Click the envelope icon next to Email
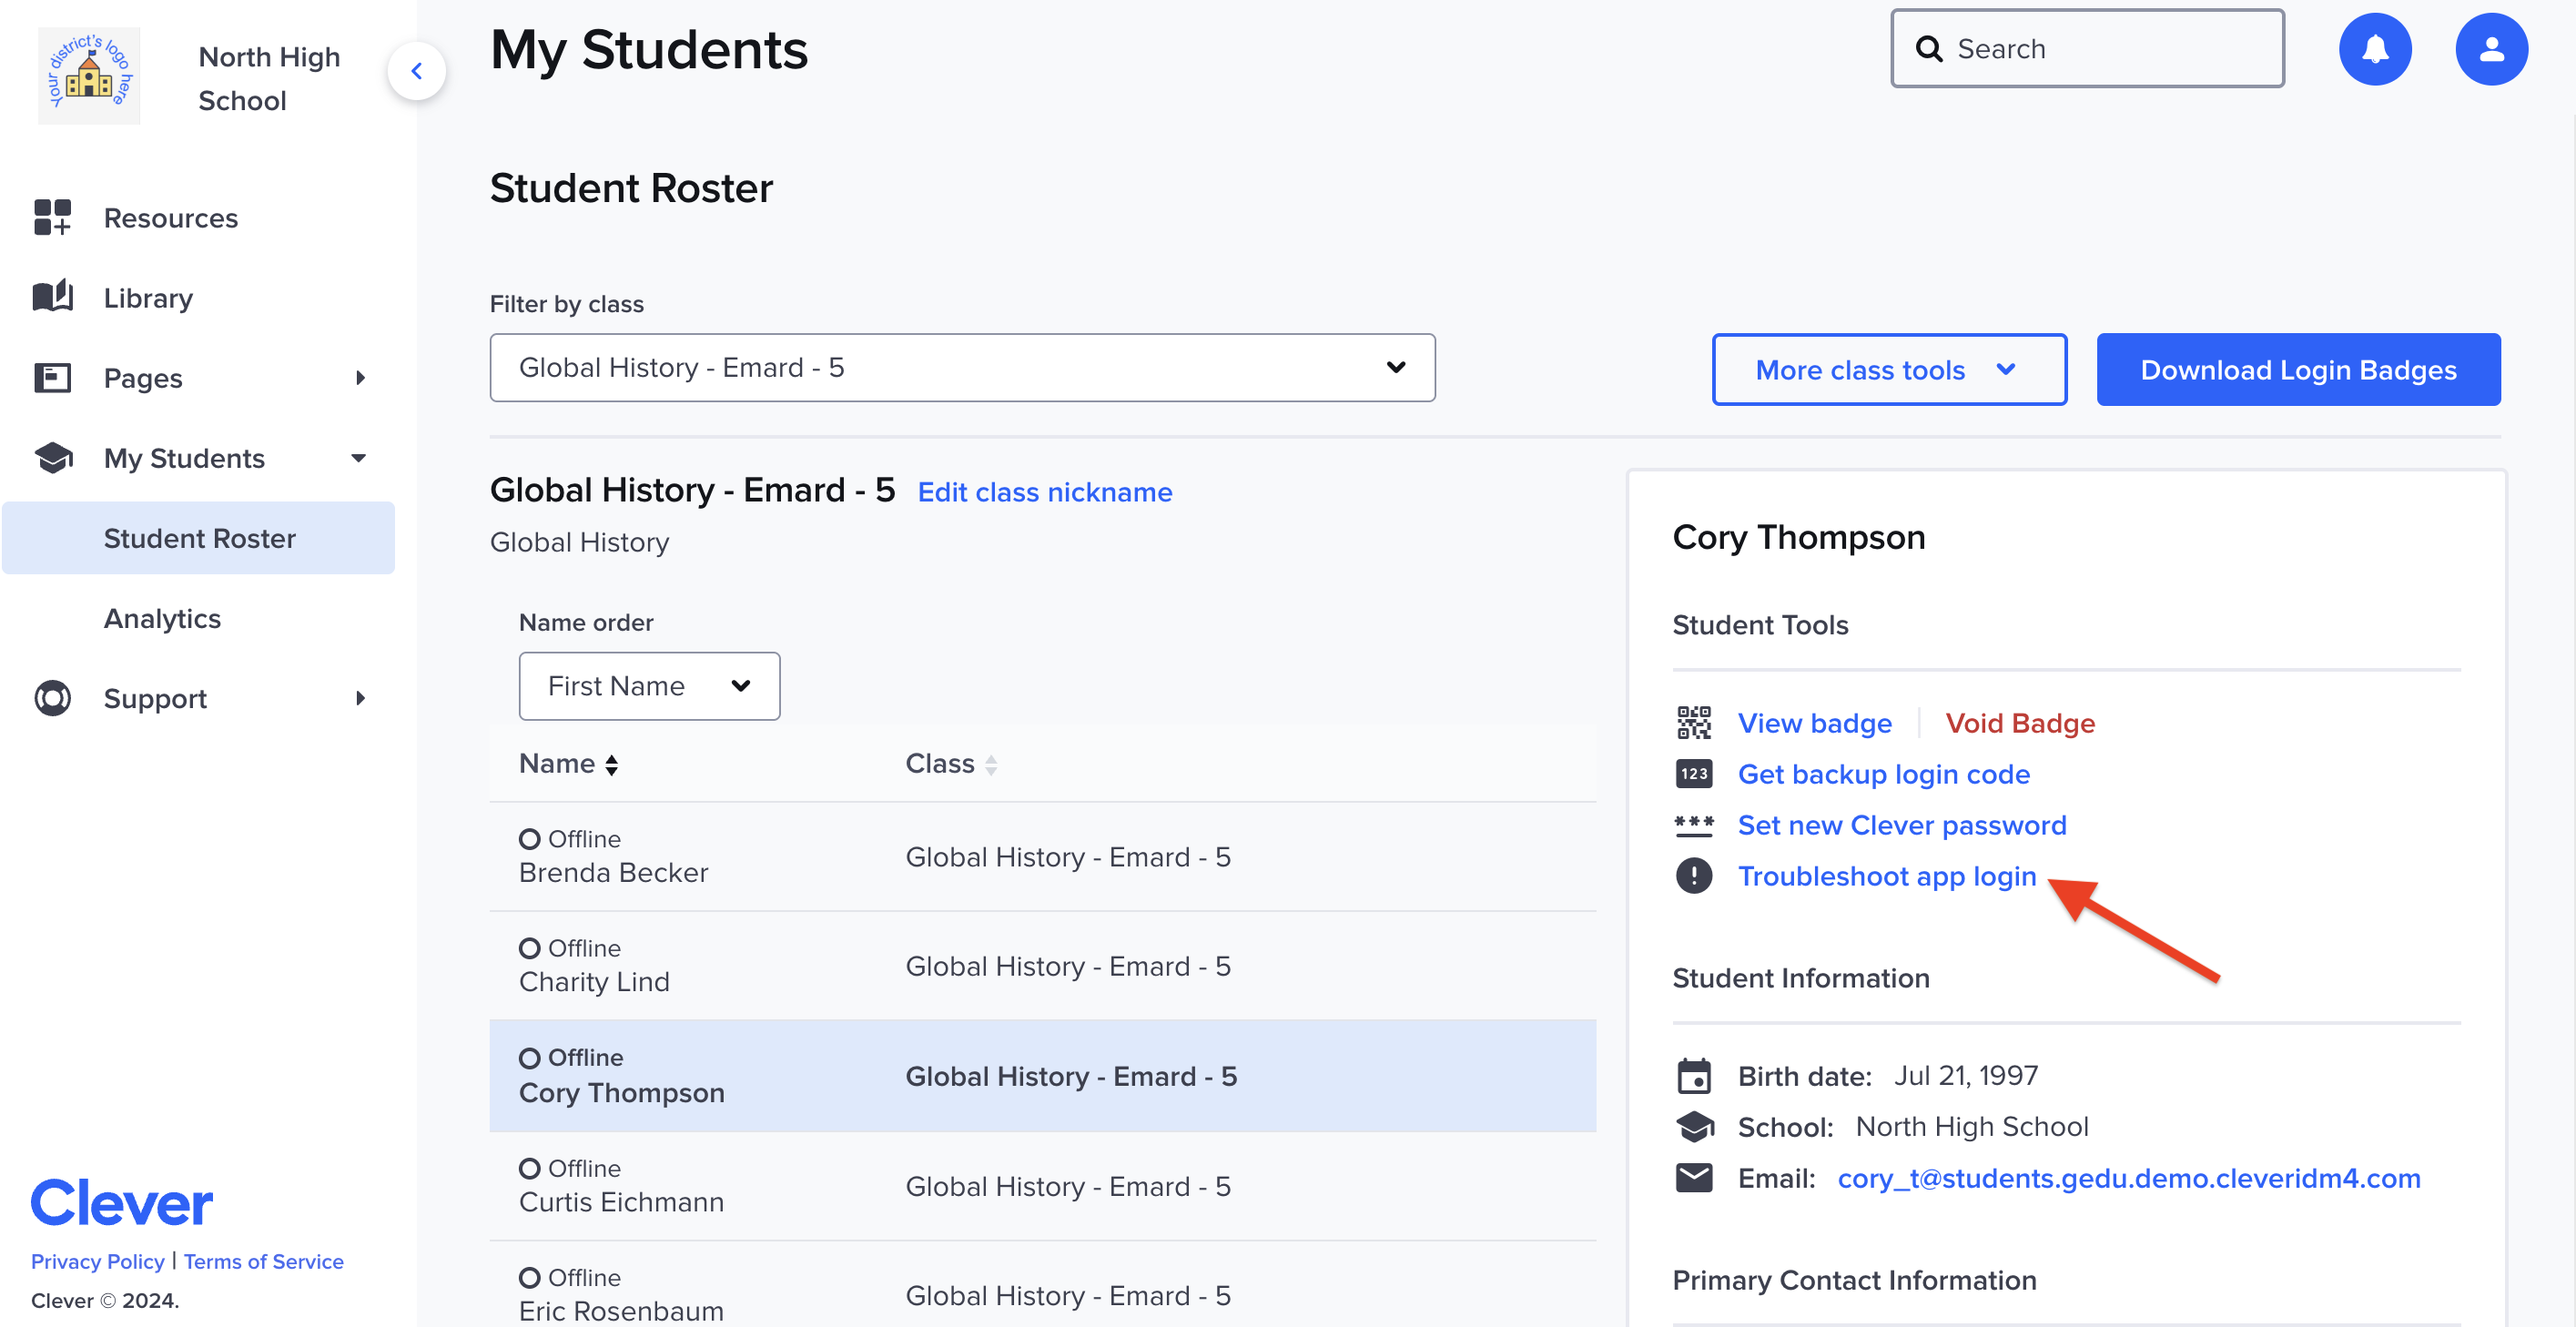 [1695, 1177]
